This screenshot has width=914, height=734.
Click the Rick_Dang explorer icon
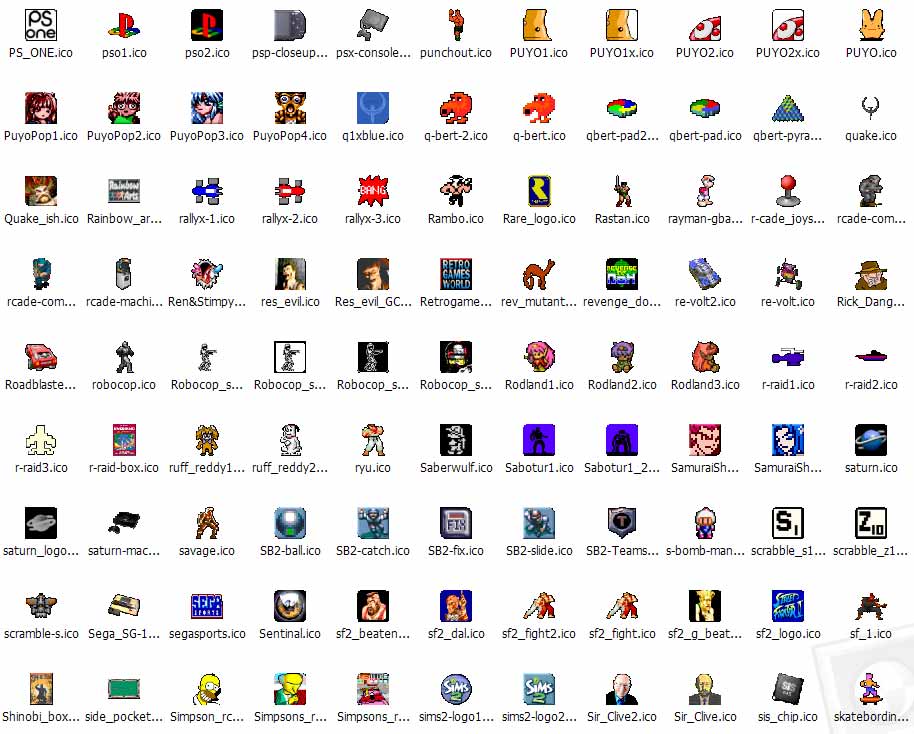(x=871, y=274)
